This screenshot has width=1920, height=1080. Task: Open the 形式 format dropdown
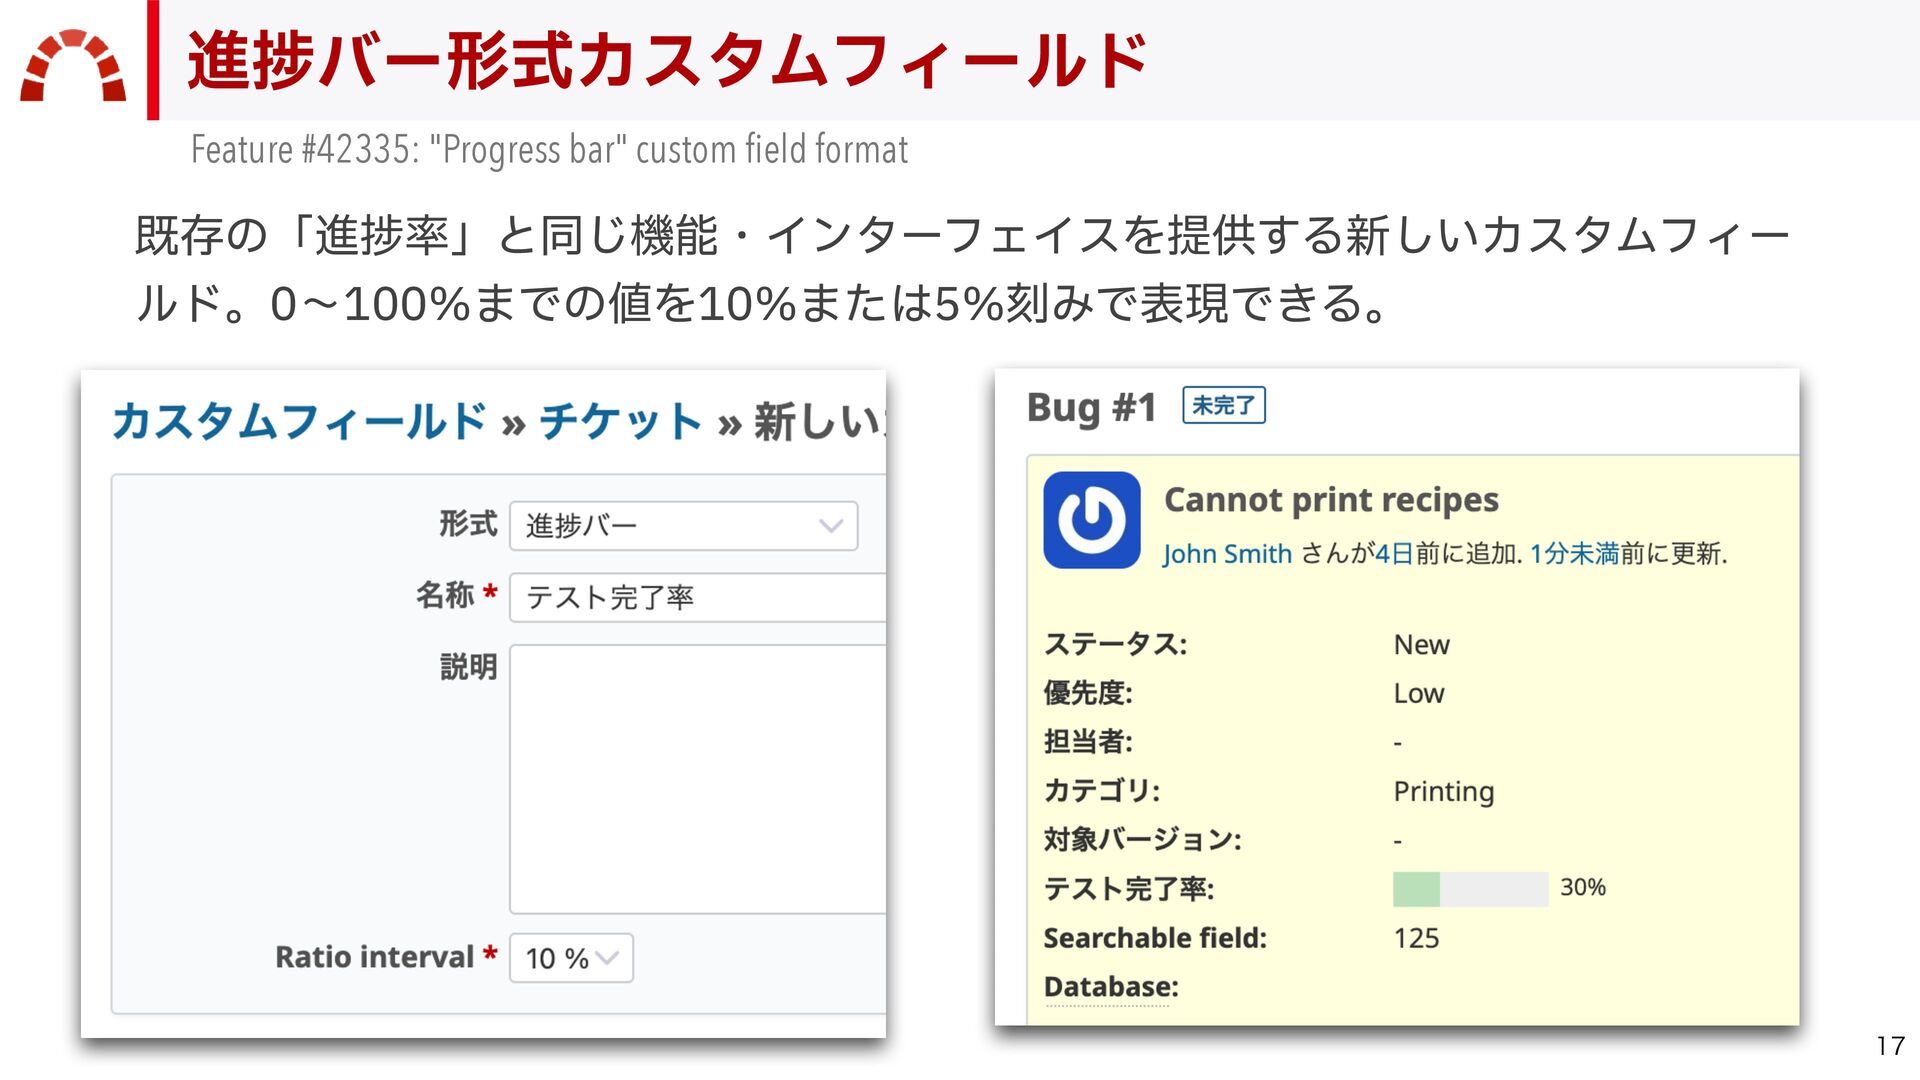click(x=683, y=526)
